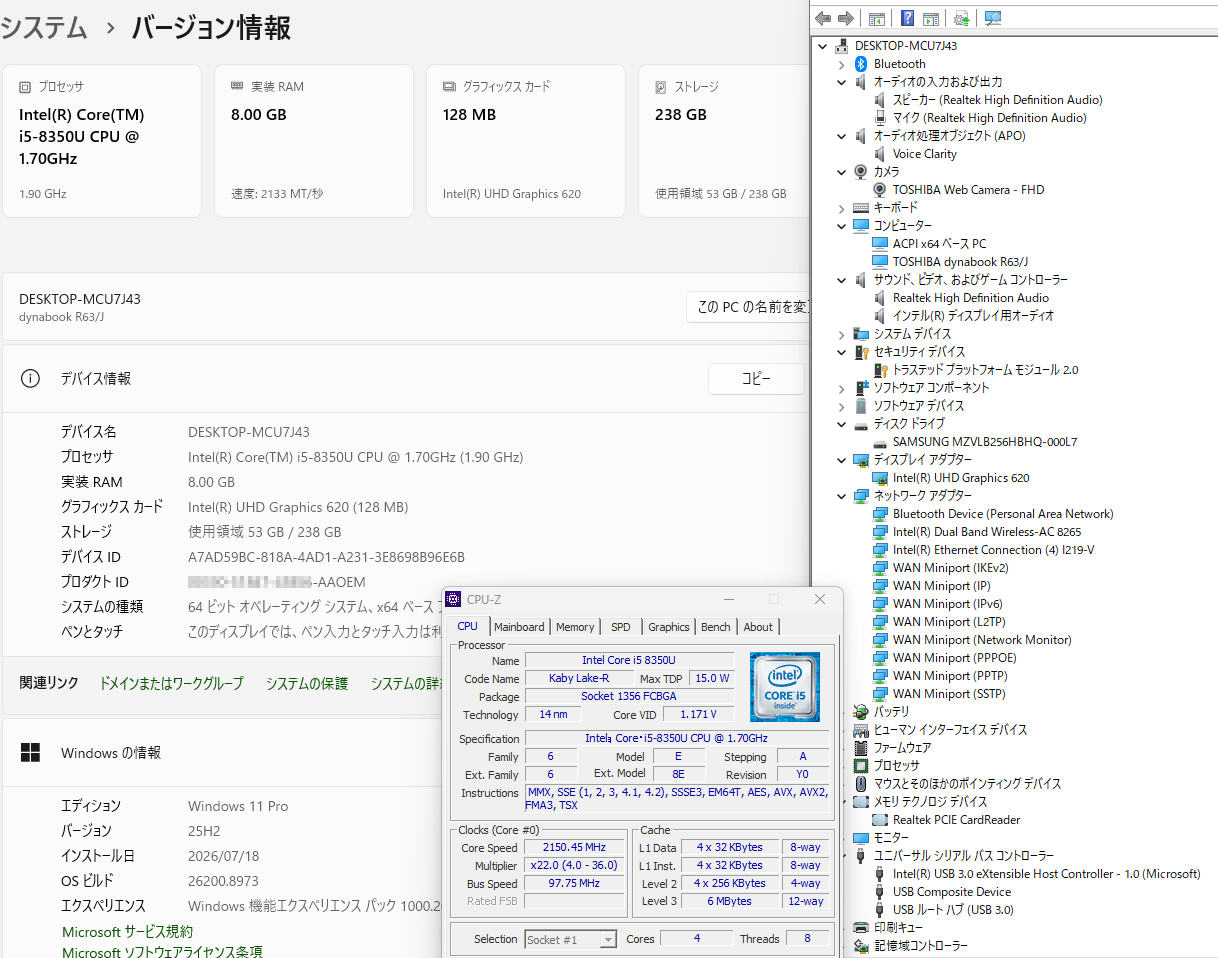Image resolution: width=1218 pixels, height=958 pixels.
Task: Open the SPD tab in CPU-Z
Action: tap(621, 627)
